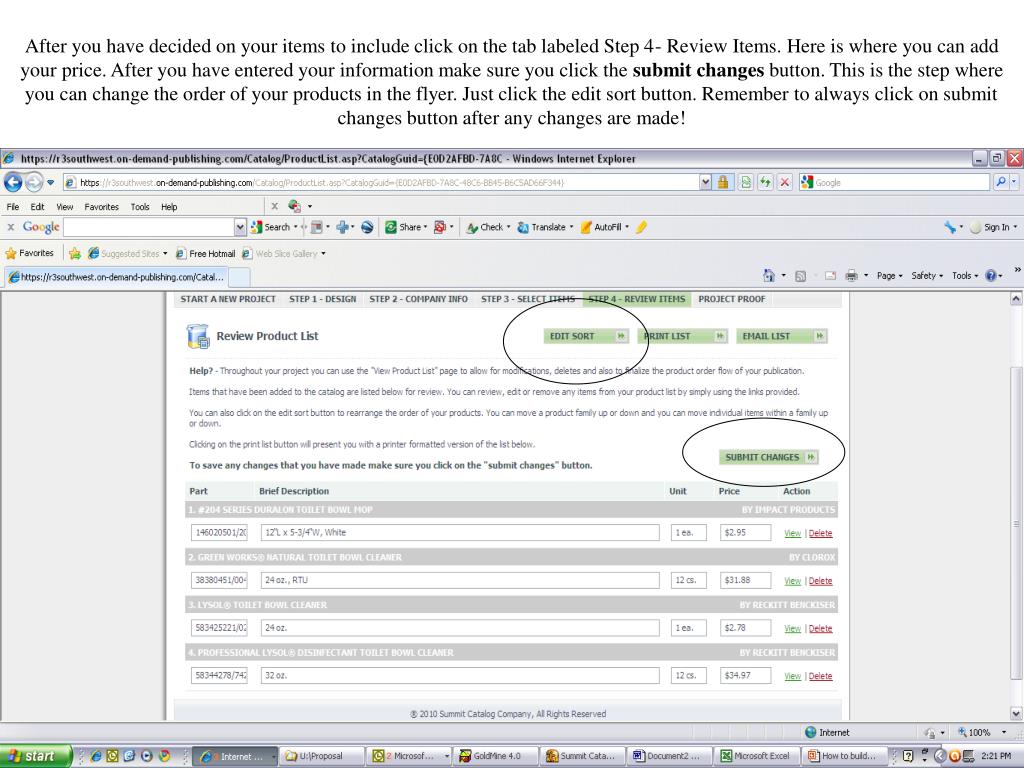The image size is (1024, 768).
Task: Switch to Microsoft Excel on the taskbar
Action: tap(756, 756)
